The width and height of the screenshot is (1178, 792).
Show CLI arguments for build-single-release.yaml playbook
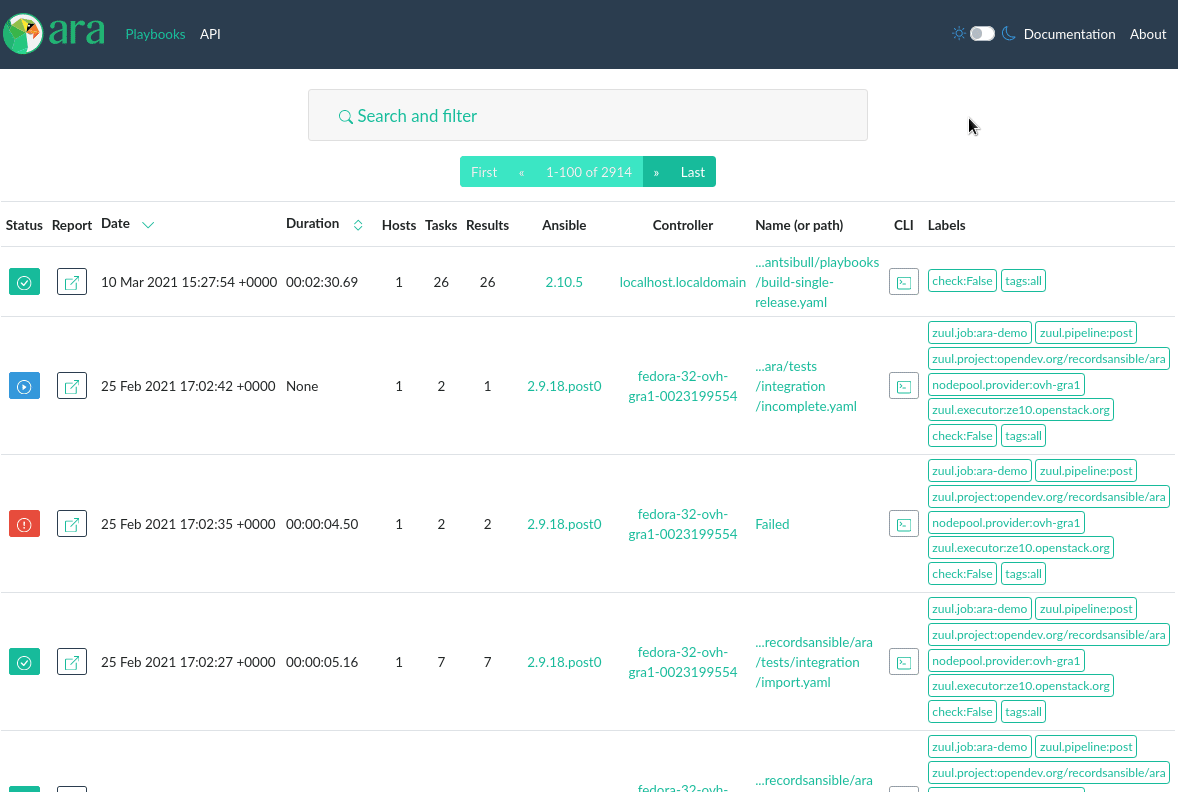coord(903,282)
